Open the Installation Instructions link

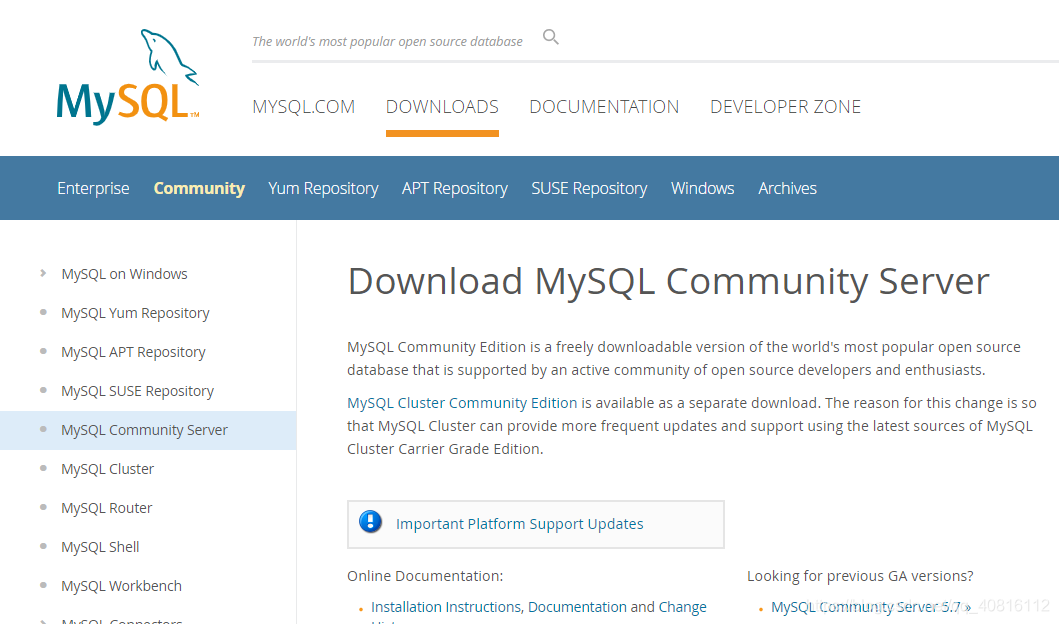coord(446,607)
